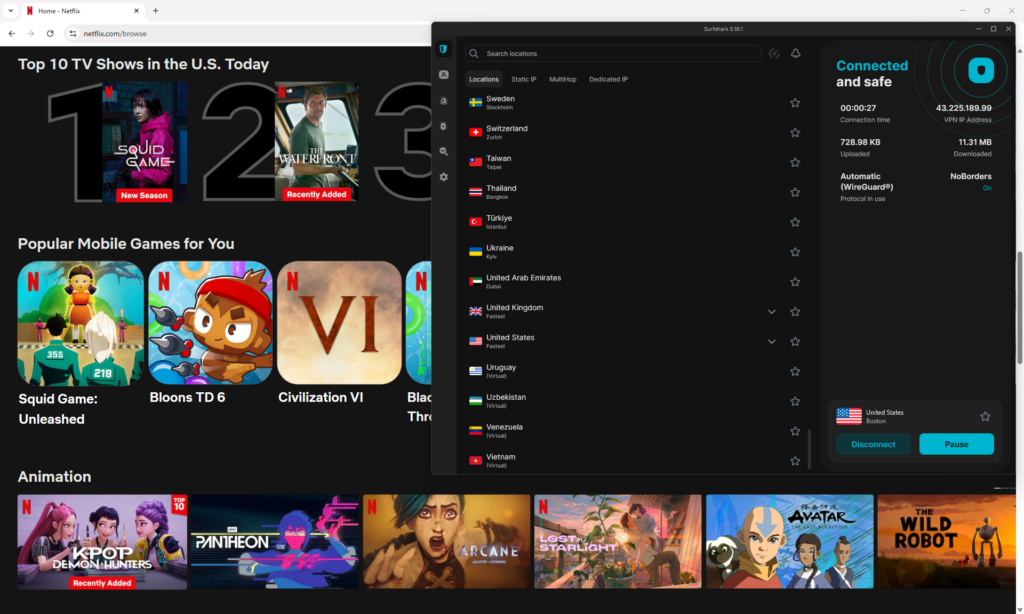The width and height of the screenshot is (1024, 614).
Task: Favorite Thailand with its star icon
Action: pos(795,192)
